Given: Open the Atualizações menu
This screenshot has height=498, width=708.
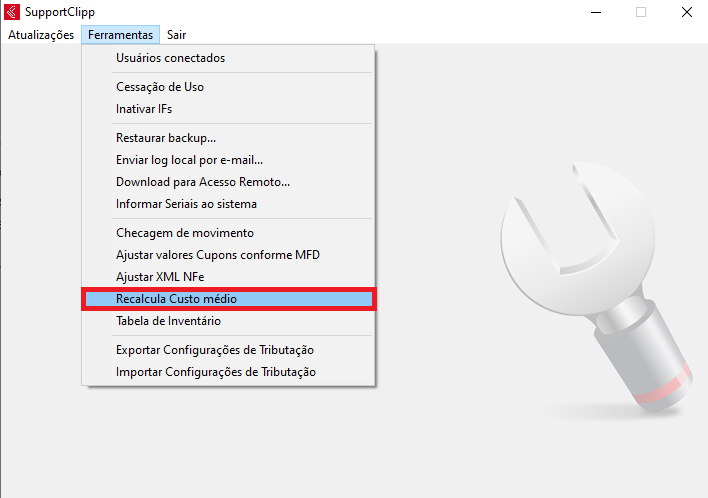Looking at the screenshot, I should click(41, 34).
